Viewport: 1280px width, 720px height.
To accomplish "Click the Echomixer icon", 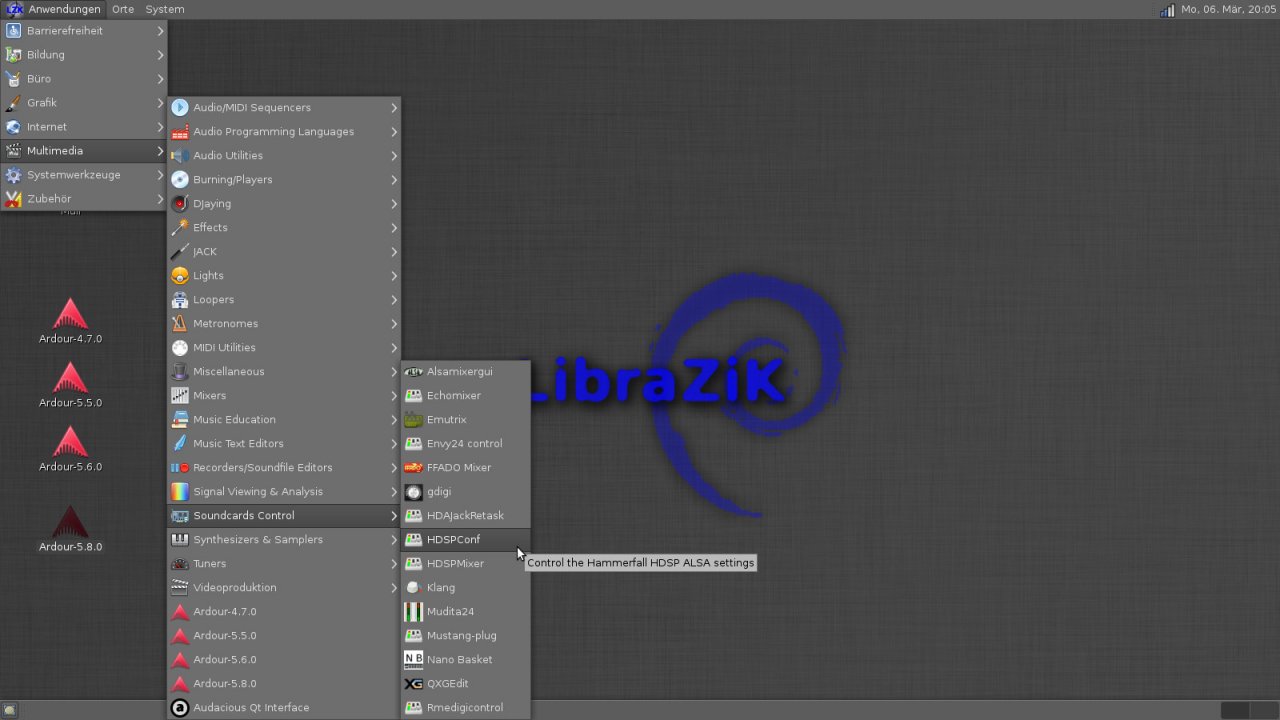I will (x=413, y=395).
